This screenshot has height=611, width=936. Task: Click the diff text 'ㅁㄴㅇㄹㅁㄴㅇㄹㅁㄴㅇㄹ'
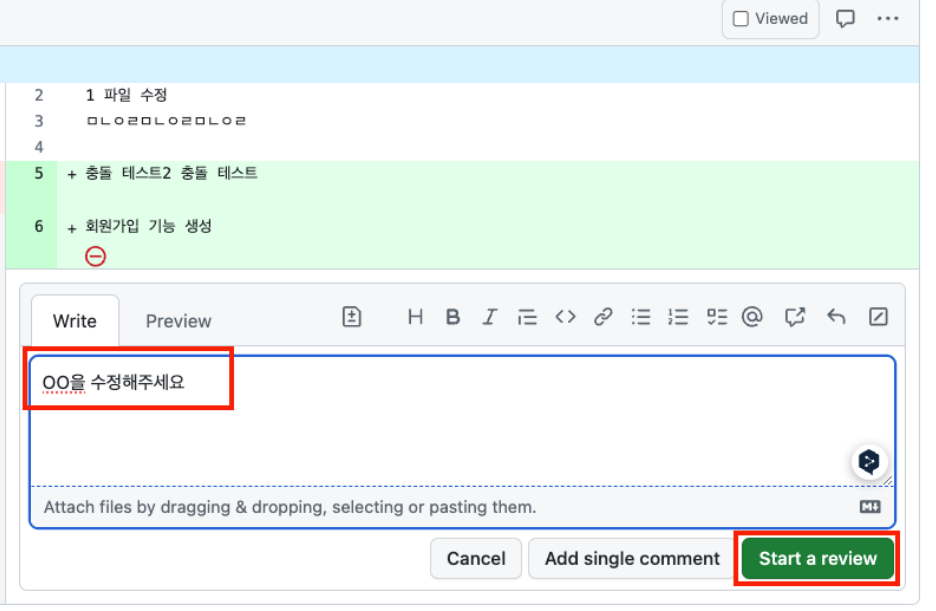167,121
